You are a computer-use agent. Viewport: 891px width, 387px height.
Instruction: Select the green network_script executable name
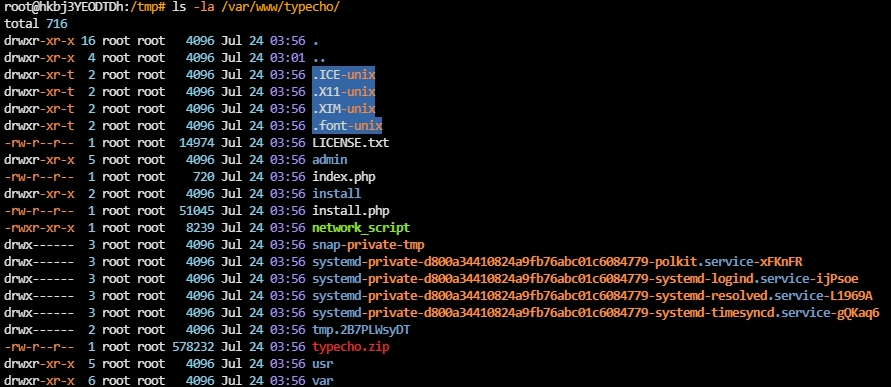(x=361, y=228)
